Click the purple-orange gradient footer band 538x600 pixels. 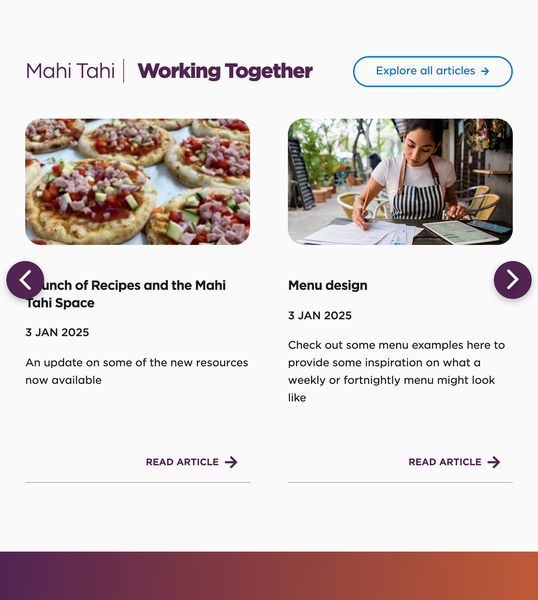point(269,576)
